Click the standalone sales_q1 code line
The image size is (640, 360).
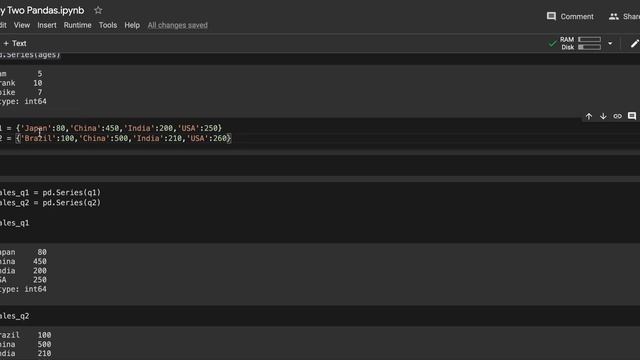(x=15, y=223)
